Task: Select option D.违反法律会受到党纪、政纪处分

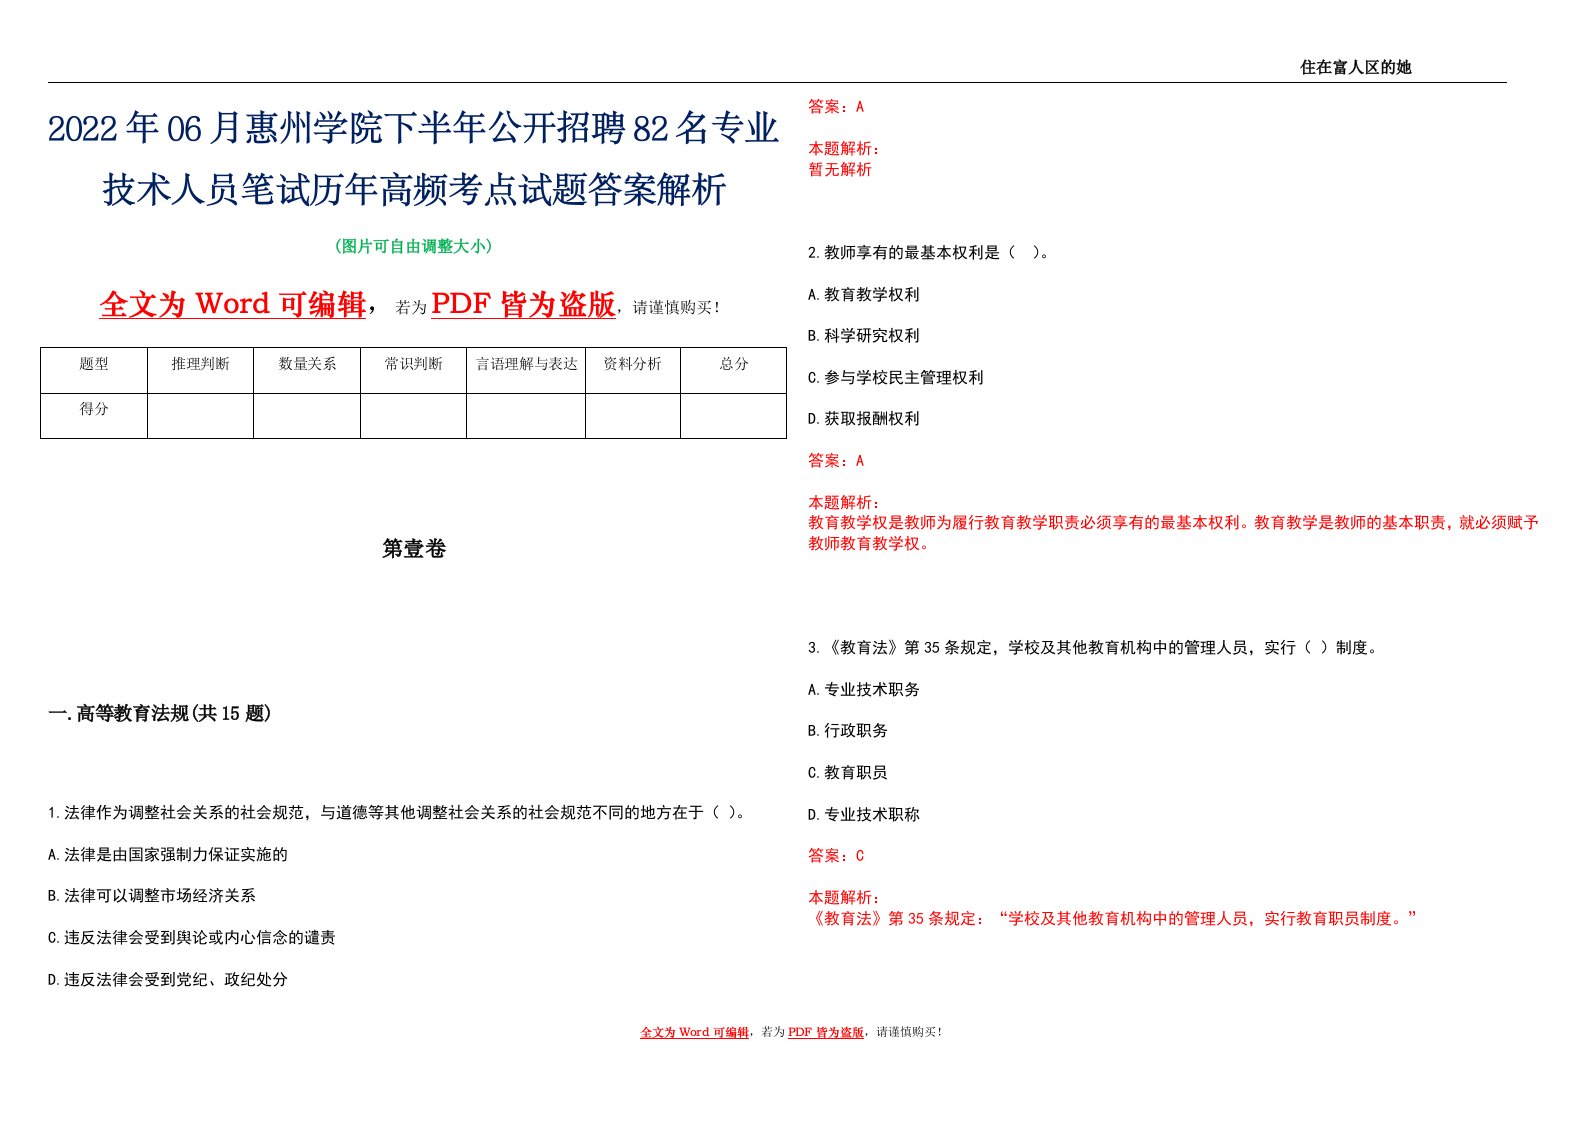Action: (x=168, y=980)
